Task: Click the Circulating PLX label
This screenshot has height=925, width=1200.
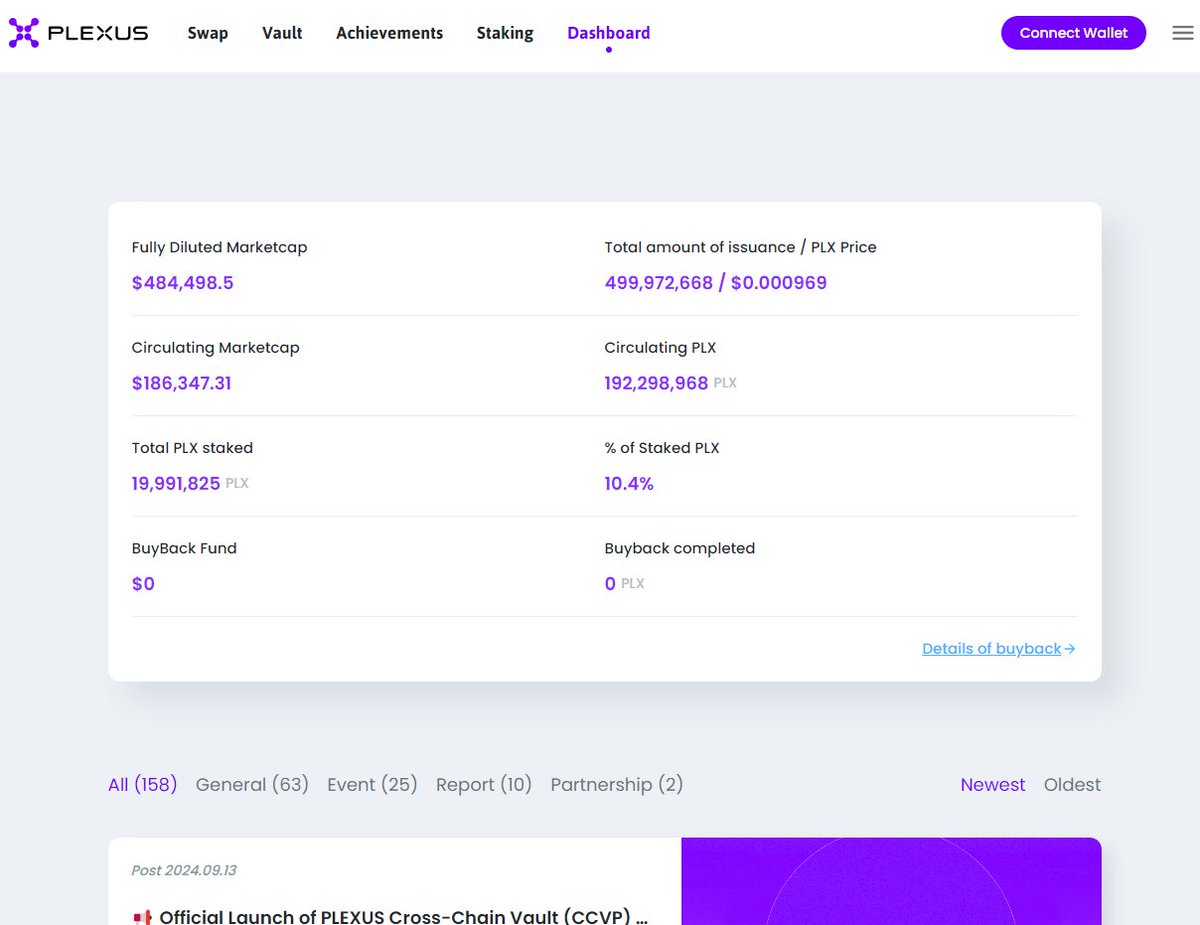Action: (660, 348)
